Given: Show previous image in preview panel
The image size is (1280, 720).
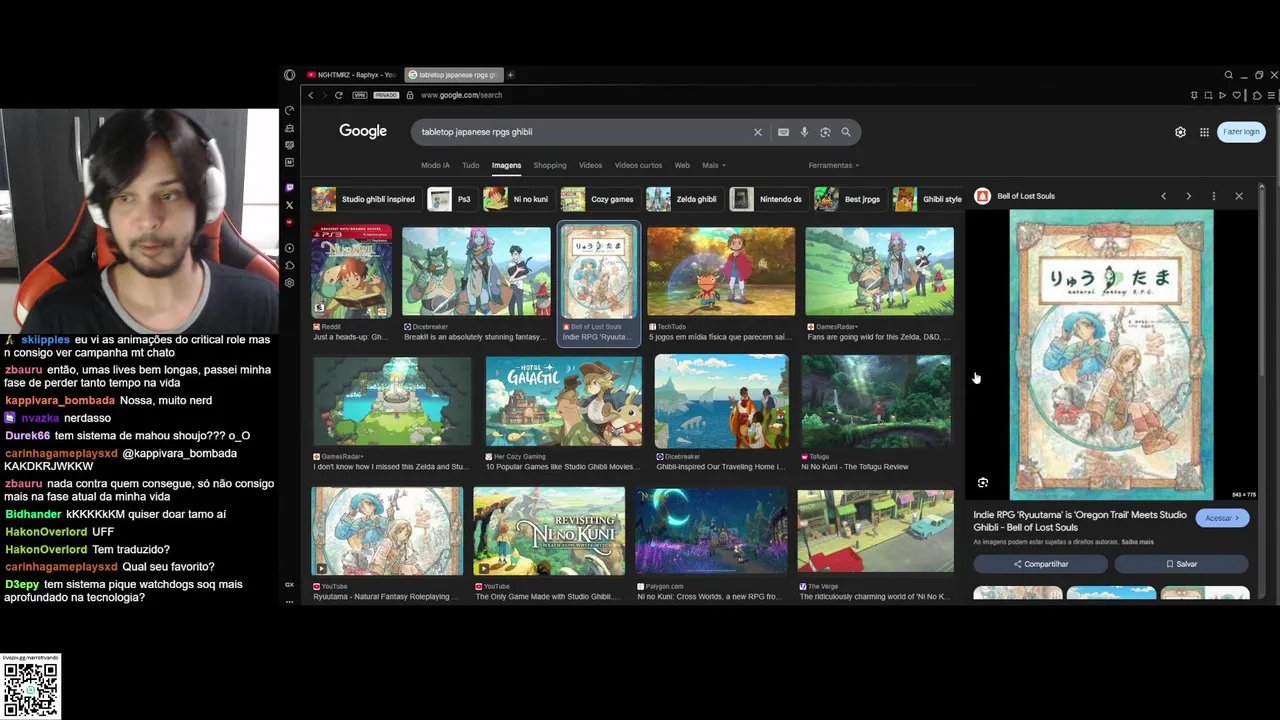Looking at the screenshot, I should click(1164, 196).
